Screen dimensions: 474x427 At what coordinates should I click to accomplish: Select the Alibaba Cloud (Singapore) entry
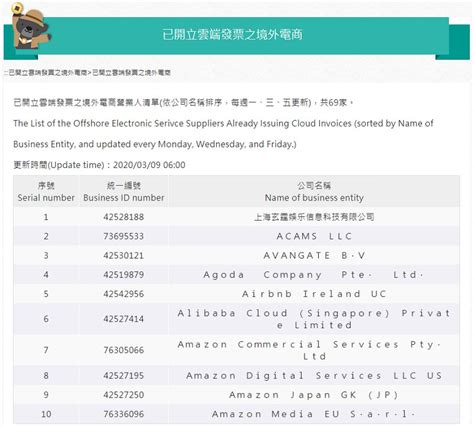(x=314, y=319)
